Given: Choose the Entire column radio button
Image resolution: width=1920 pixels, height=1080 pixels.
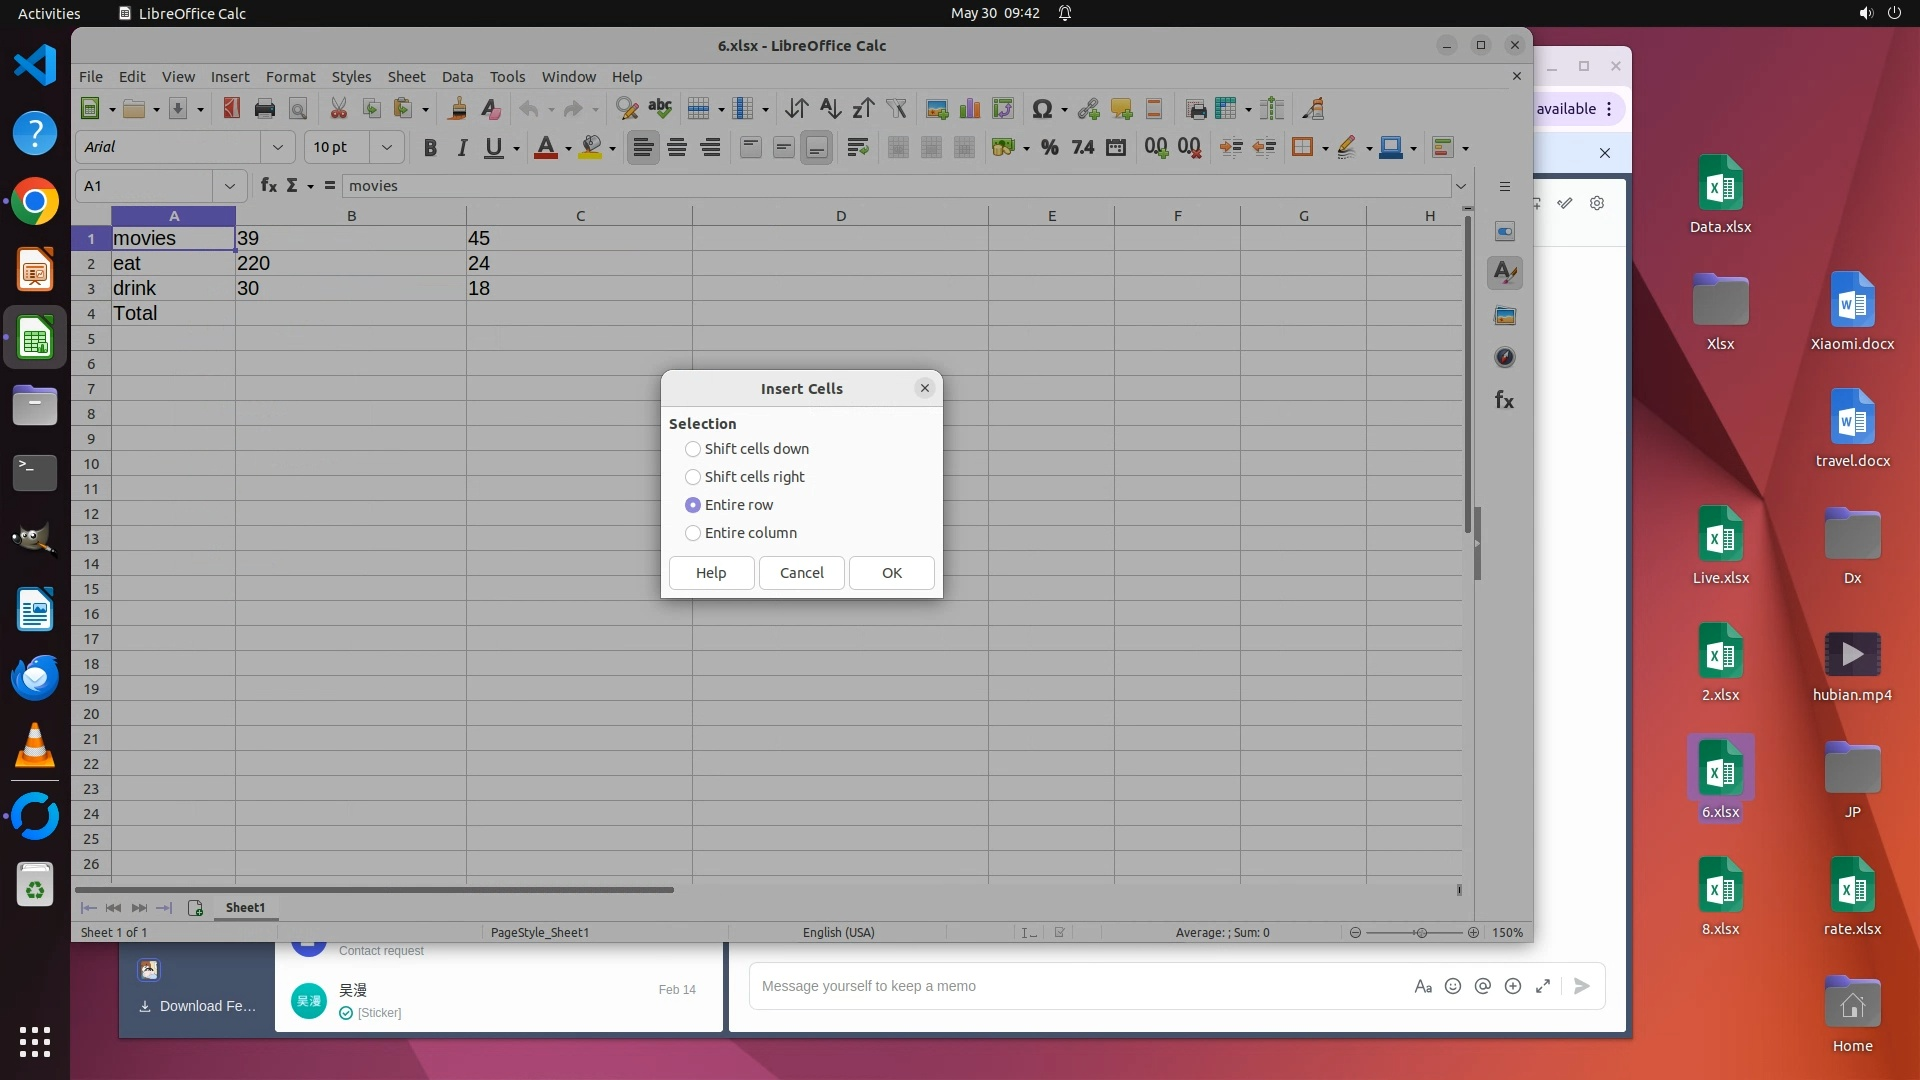Looking at the screenshot, I should pyautogui.click(x=693, y=533).
